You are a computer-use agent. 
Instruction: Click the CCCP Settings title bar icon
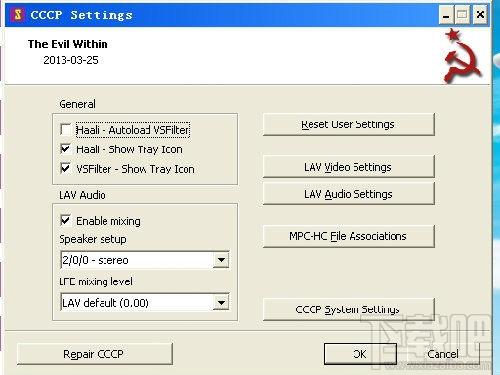point(18,15)
